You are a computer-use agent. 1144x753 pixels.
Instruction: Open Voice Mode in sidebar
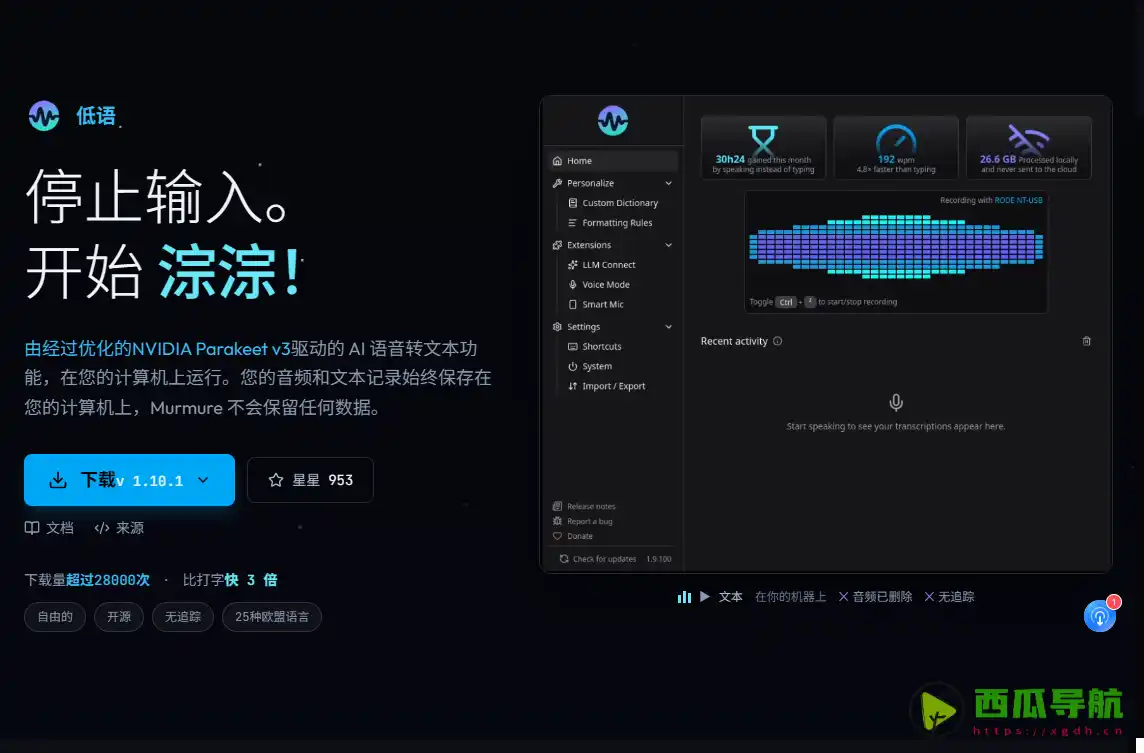pos(606,285)
